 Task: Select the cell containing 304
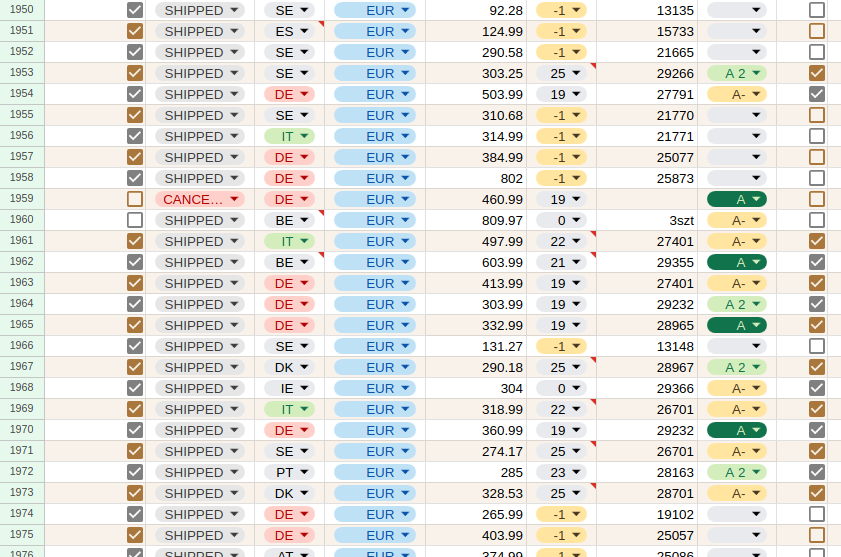[x=476, y=388]
